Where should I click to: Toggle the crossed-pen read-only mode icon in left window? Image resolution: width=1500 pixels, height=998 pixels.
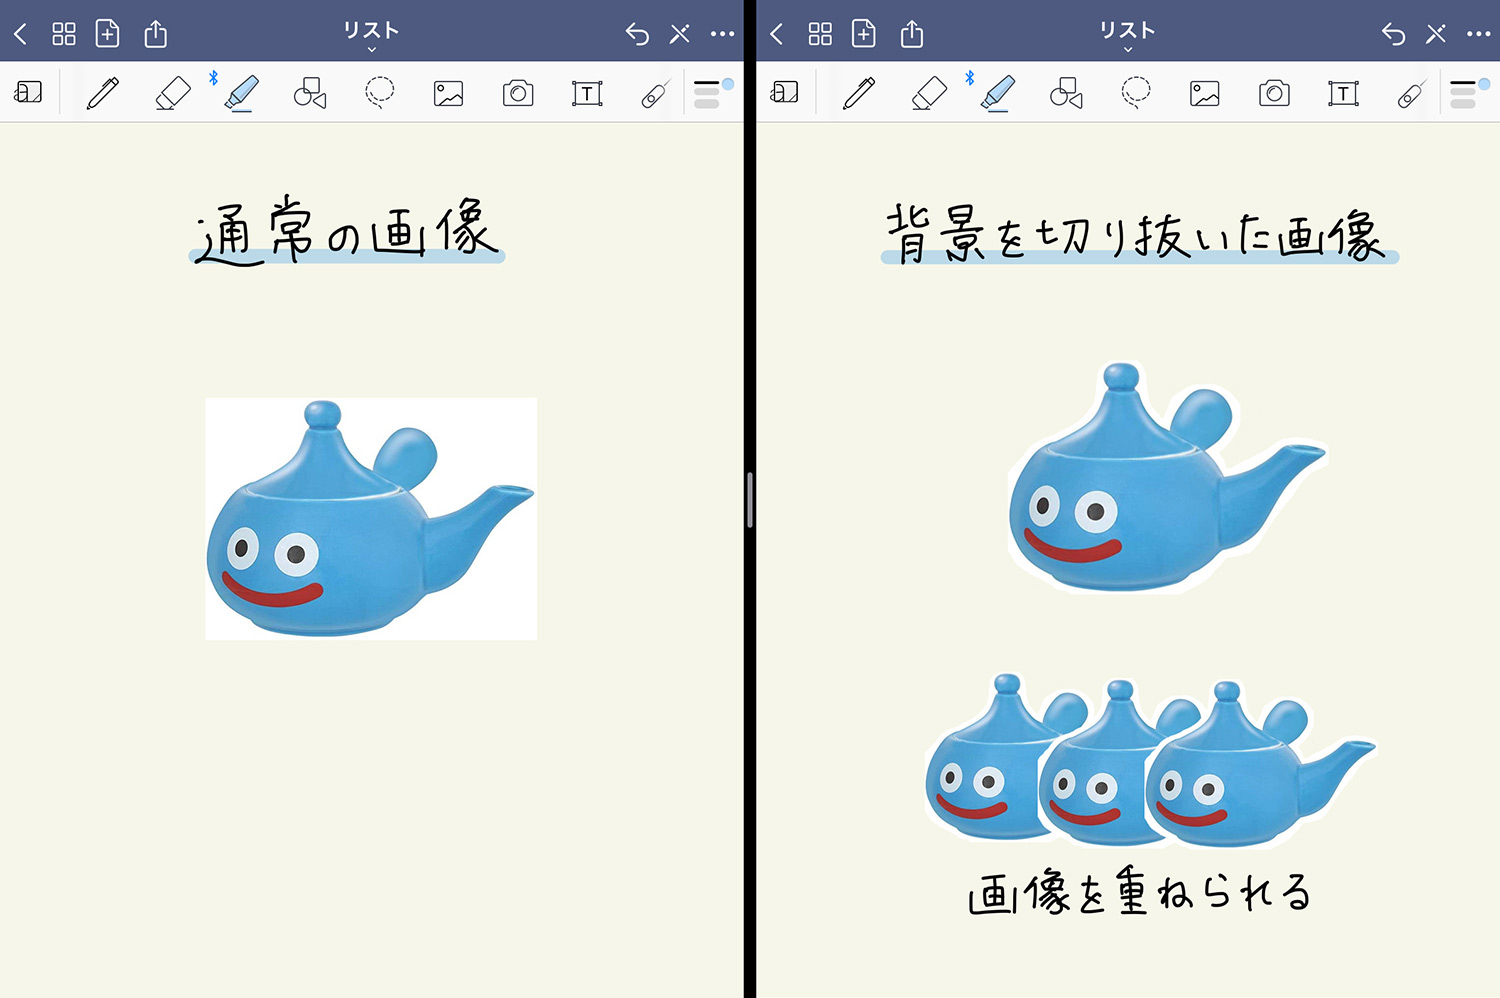680,34
